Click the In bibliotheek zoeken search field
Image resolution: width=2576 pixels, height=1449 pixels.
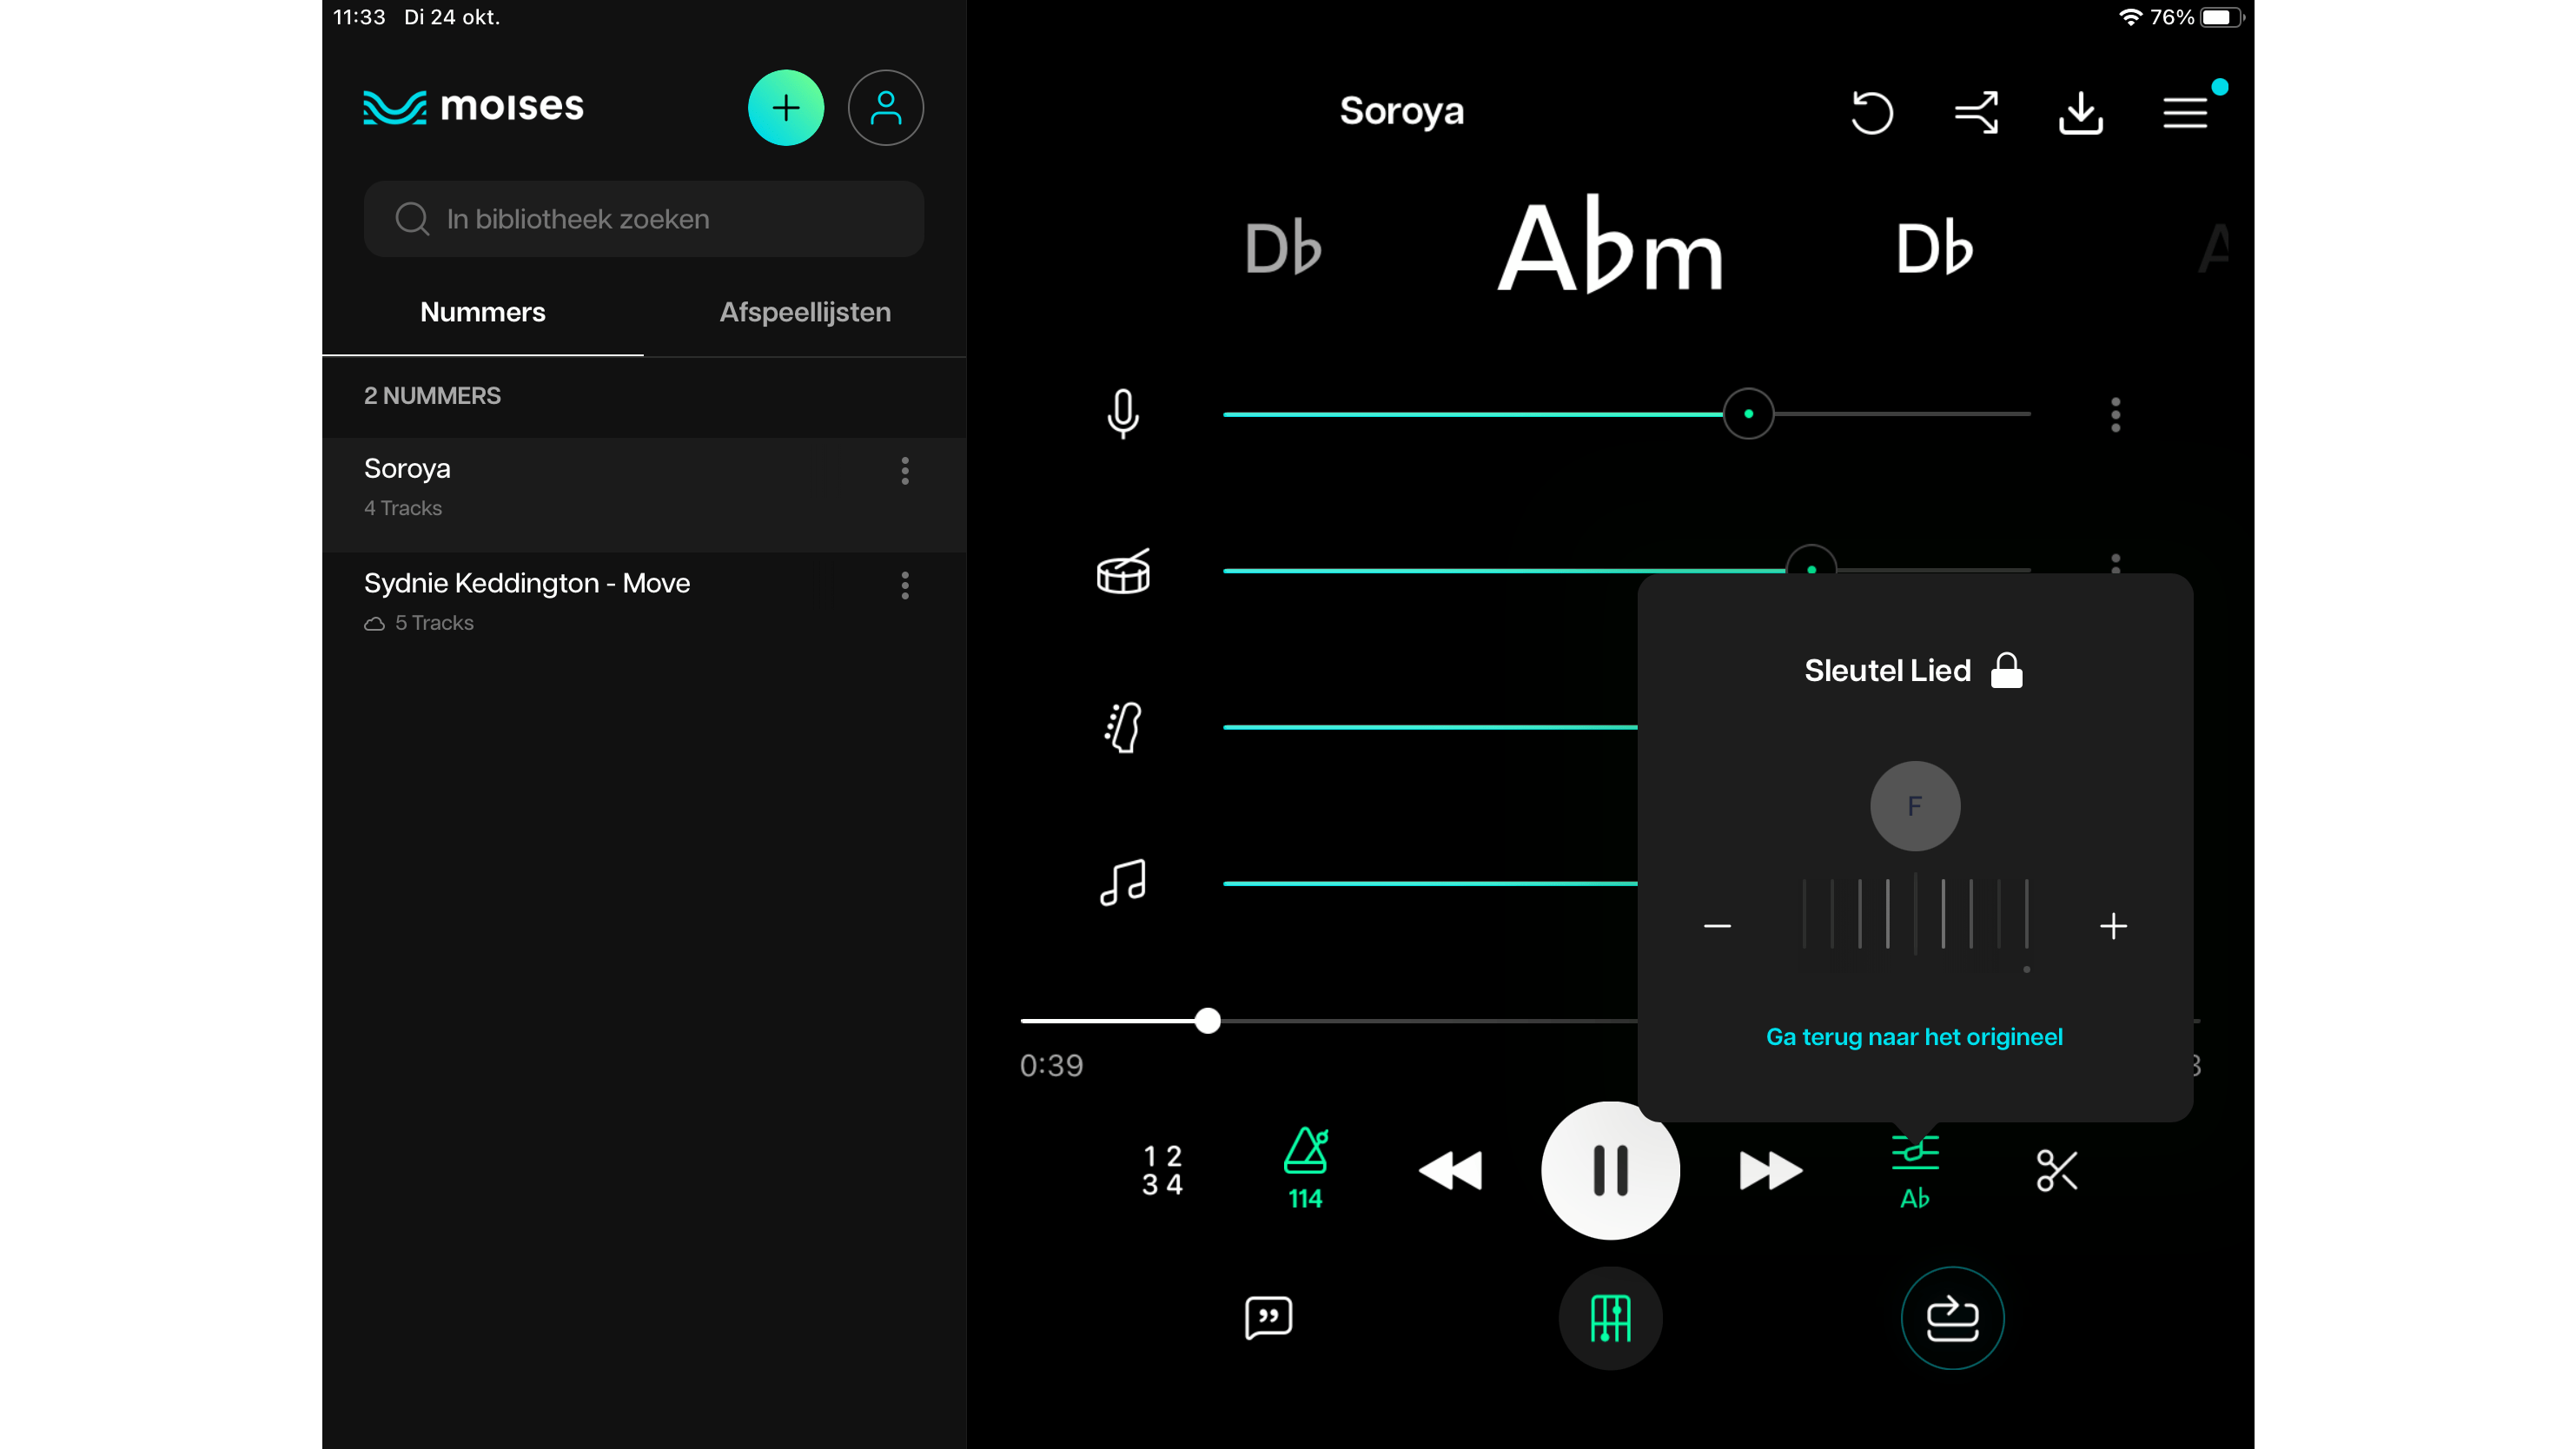[x=644, y=219]
